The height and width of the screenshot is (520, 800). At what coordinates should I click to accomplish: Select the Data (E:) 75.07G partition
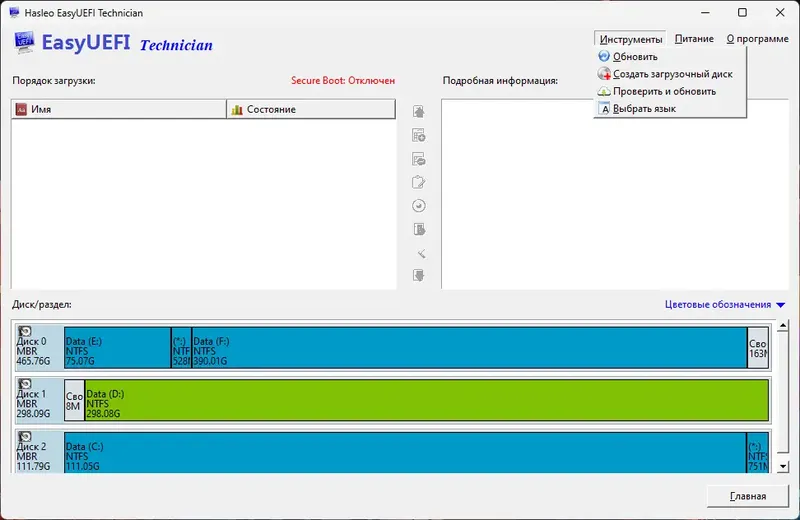pos(117,348)
